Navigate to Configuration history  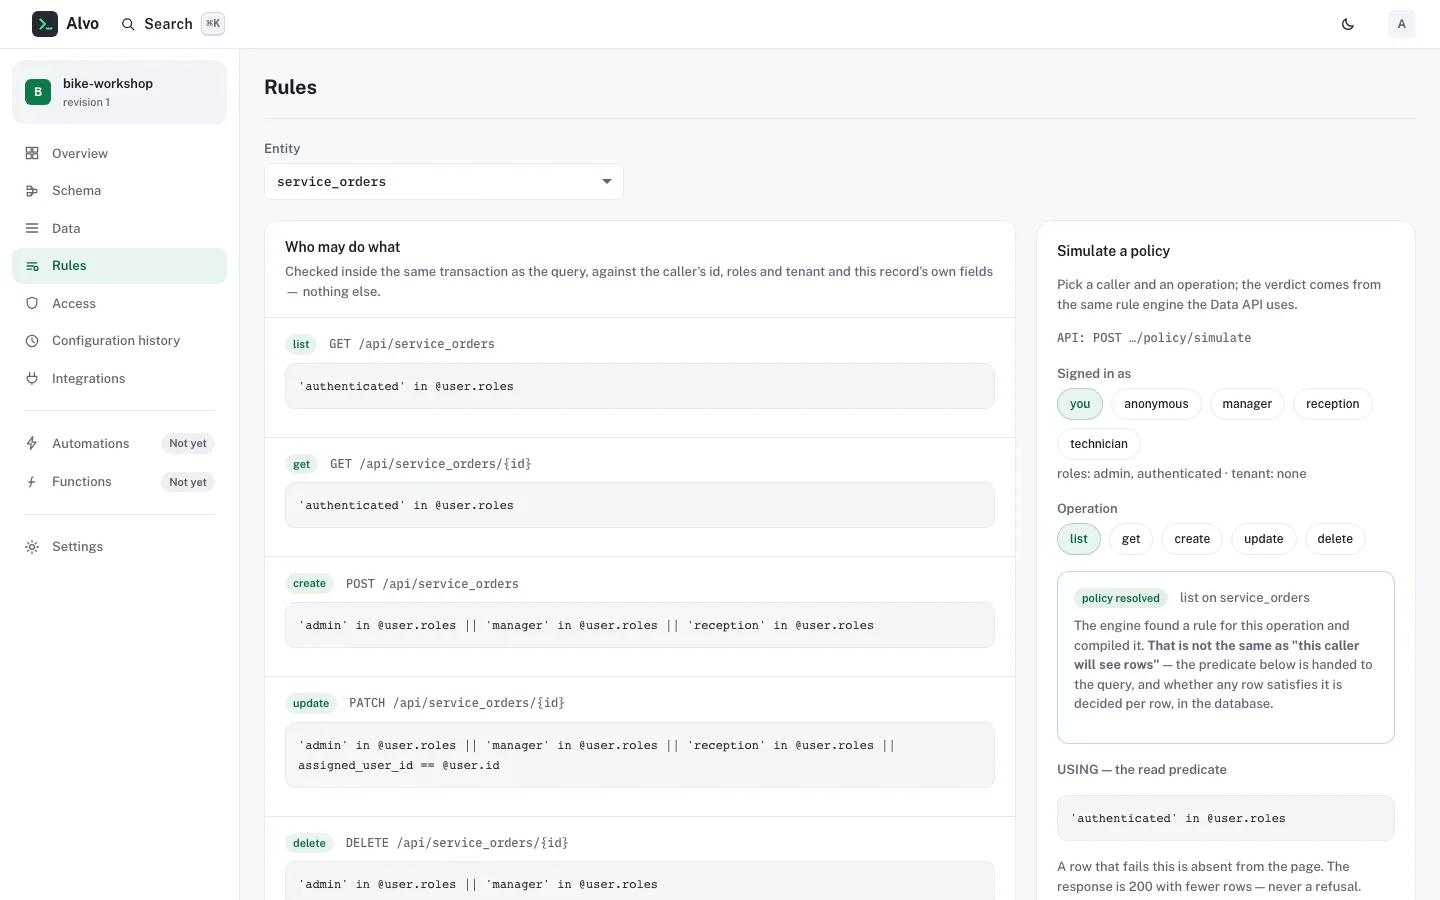[120, 341]
